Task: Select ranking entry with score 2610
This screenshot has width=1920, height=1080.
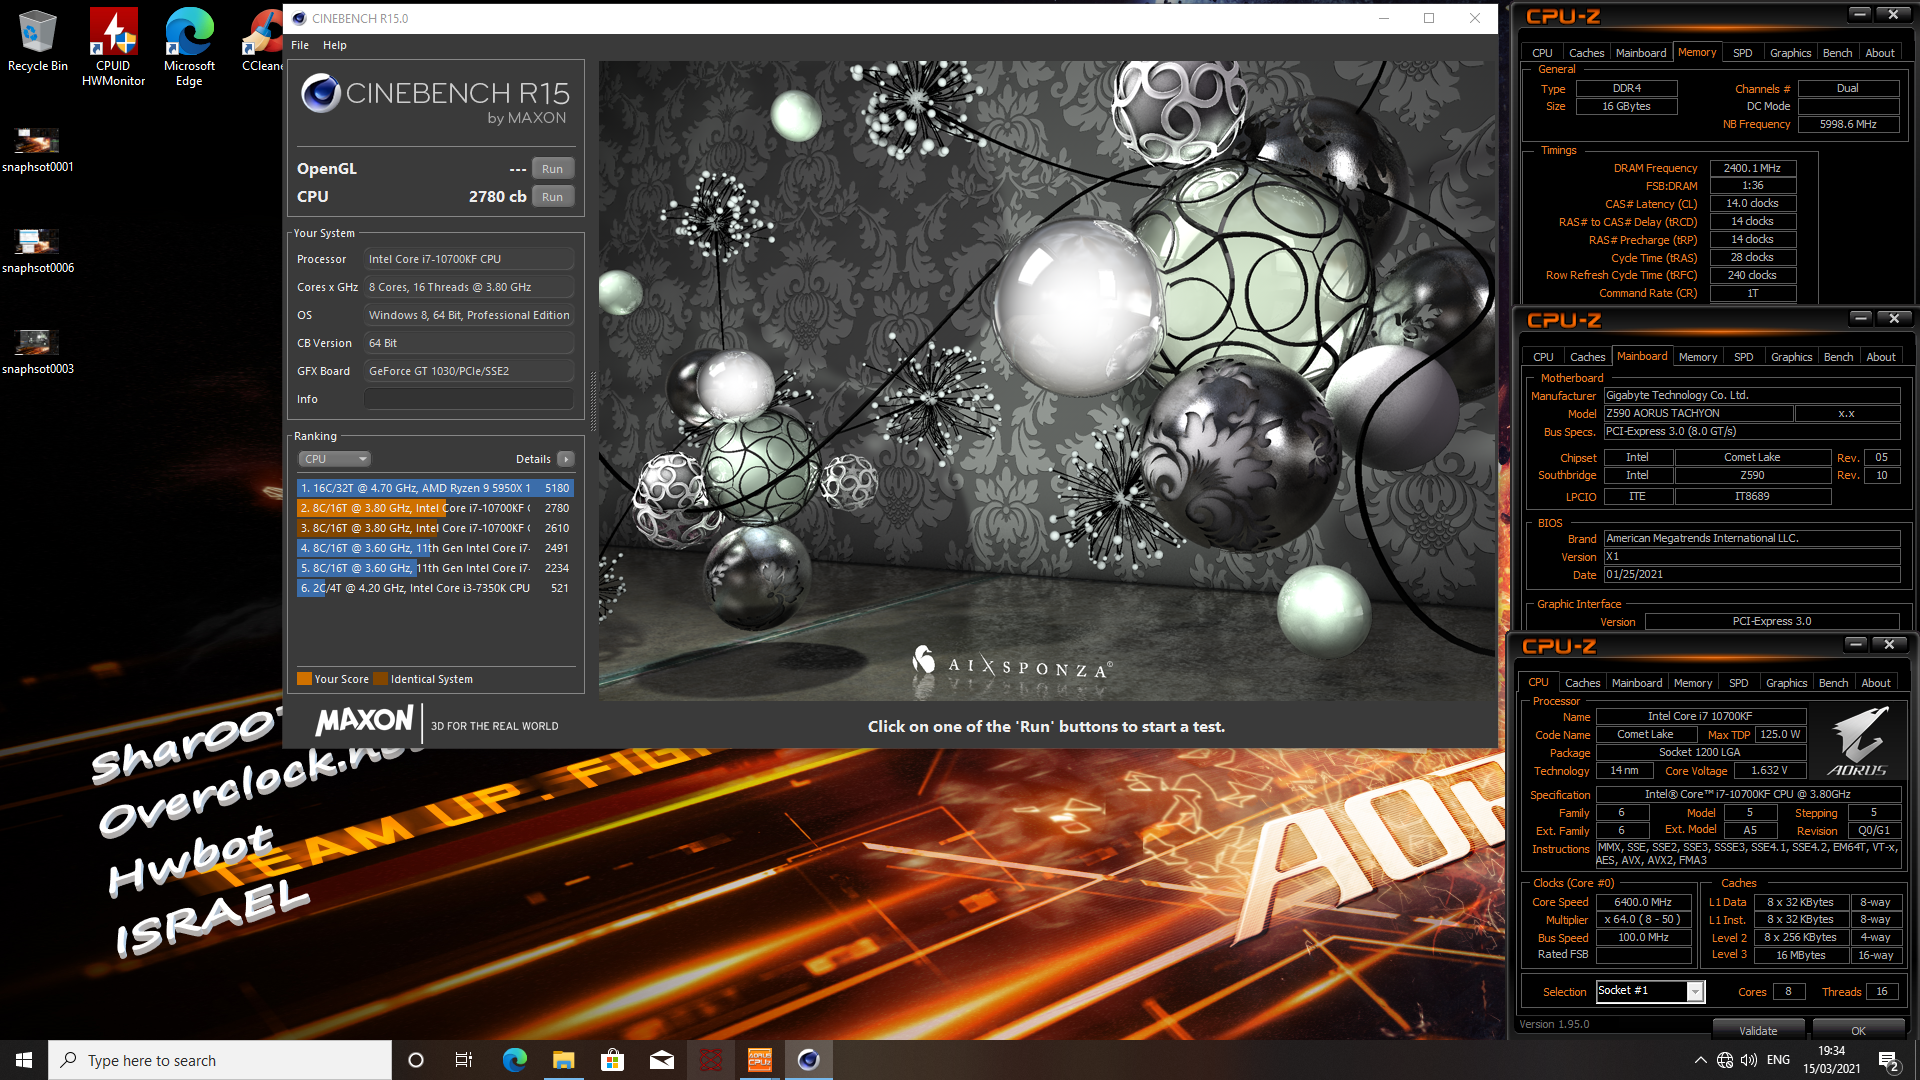Action: tap(435, 528)
